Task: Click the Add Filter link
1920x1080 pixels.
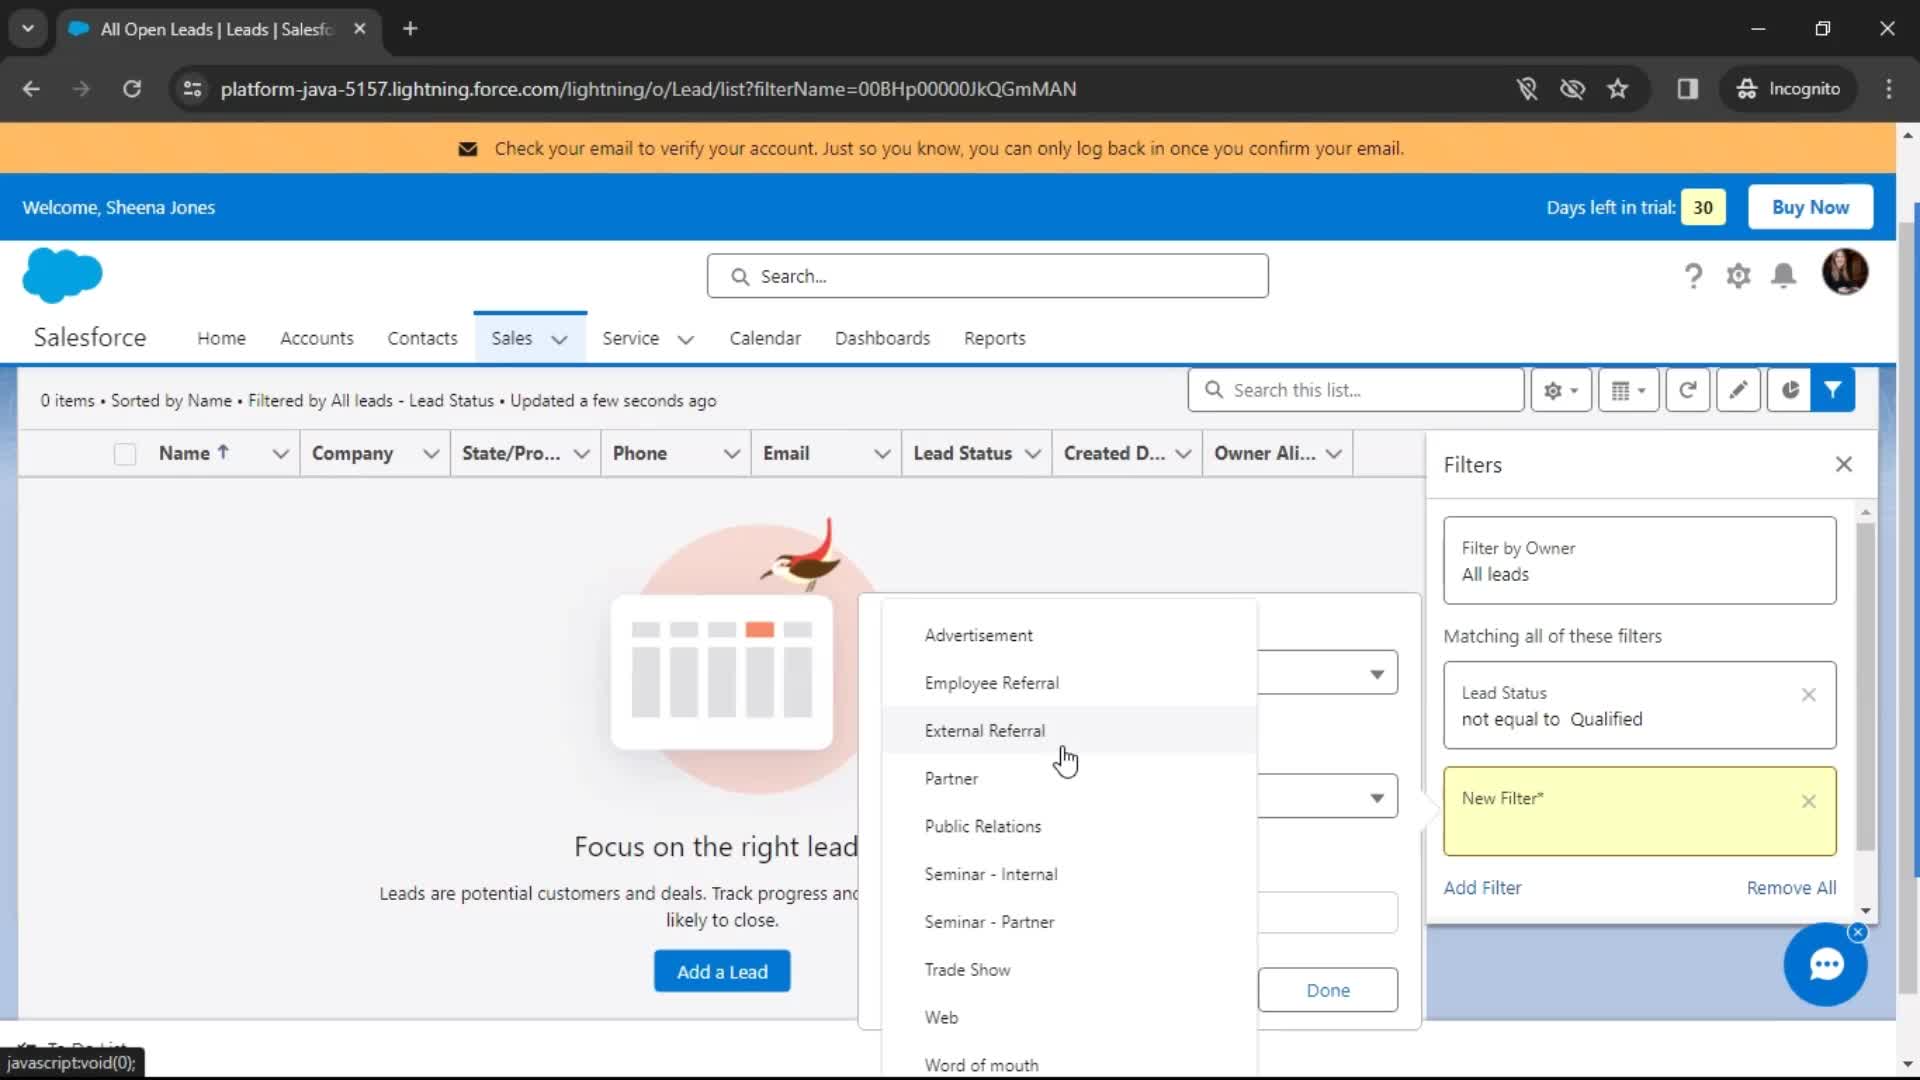Action: 1482,888
